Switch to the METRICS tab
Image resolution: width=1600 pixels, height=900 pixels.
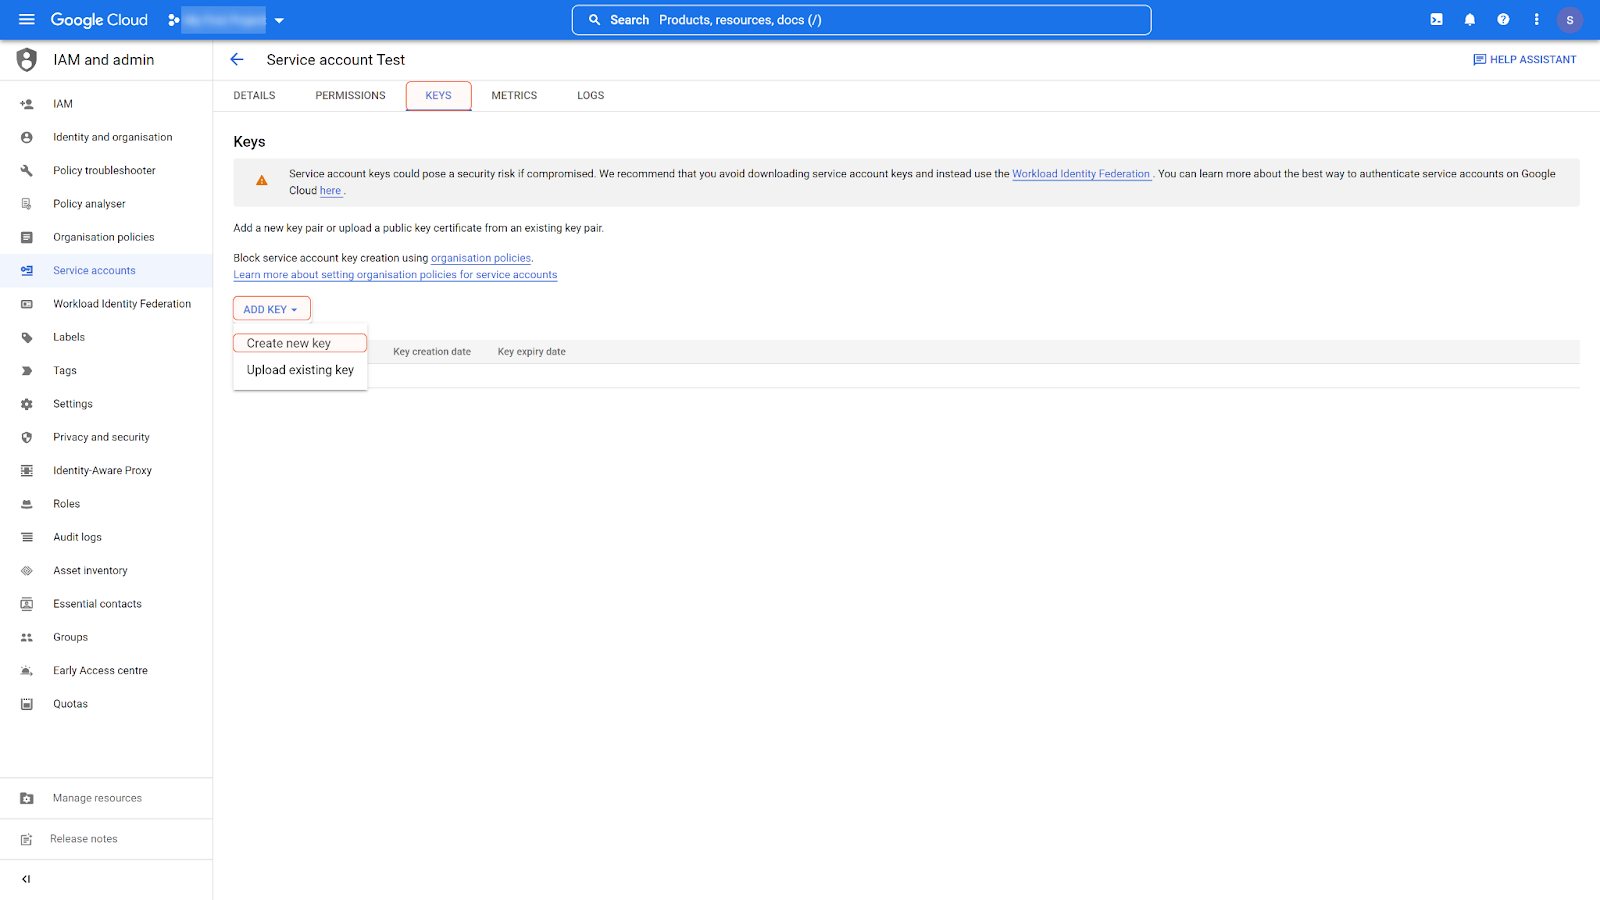[514, 95]
